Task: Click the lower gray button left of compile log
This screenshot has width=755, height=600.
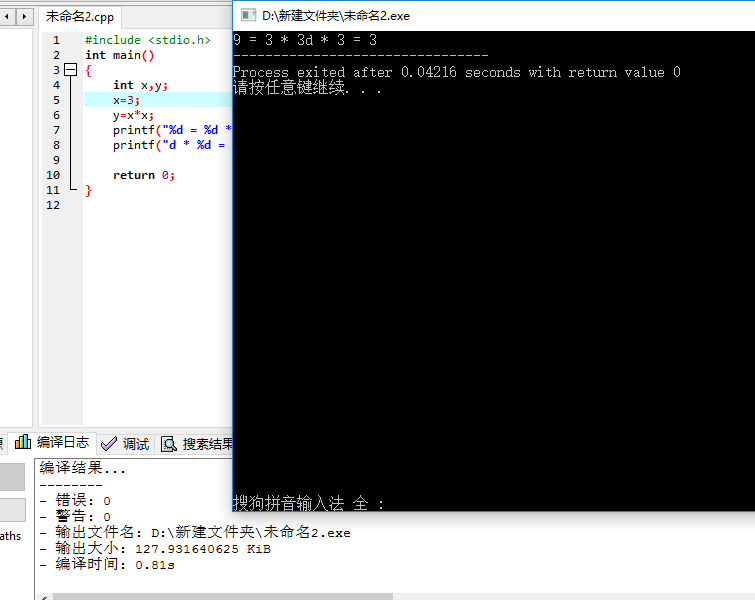Action: [x=13, y=510]
